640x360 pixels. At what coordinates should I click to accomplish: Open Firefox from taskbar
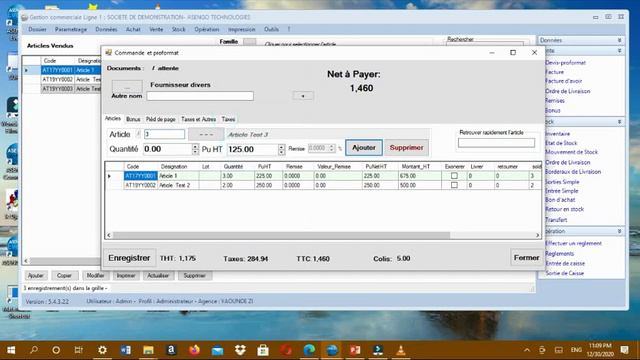click(194, 350)
